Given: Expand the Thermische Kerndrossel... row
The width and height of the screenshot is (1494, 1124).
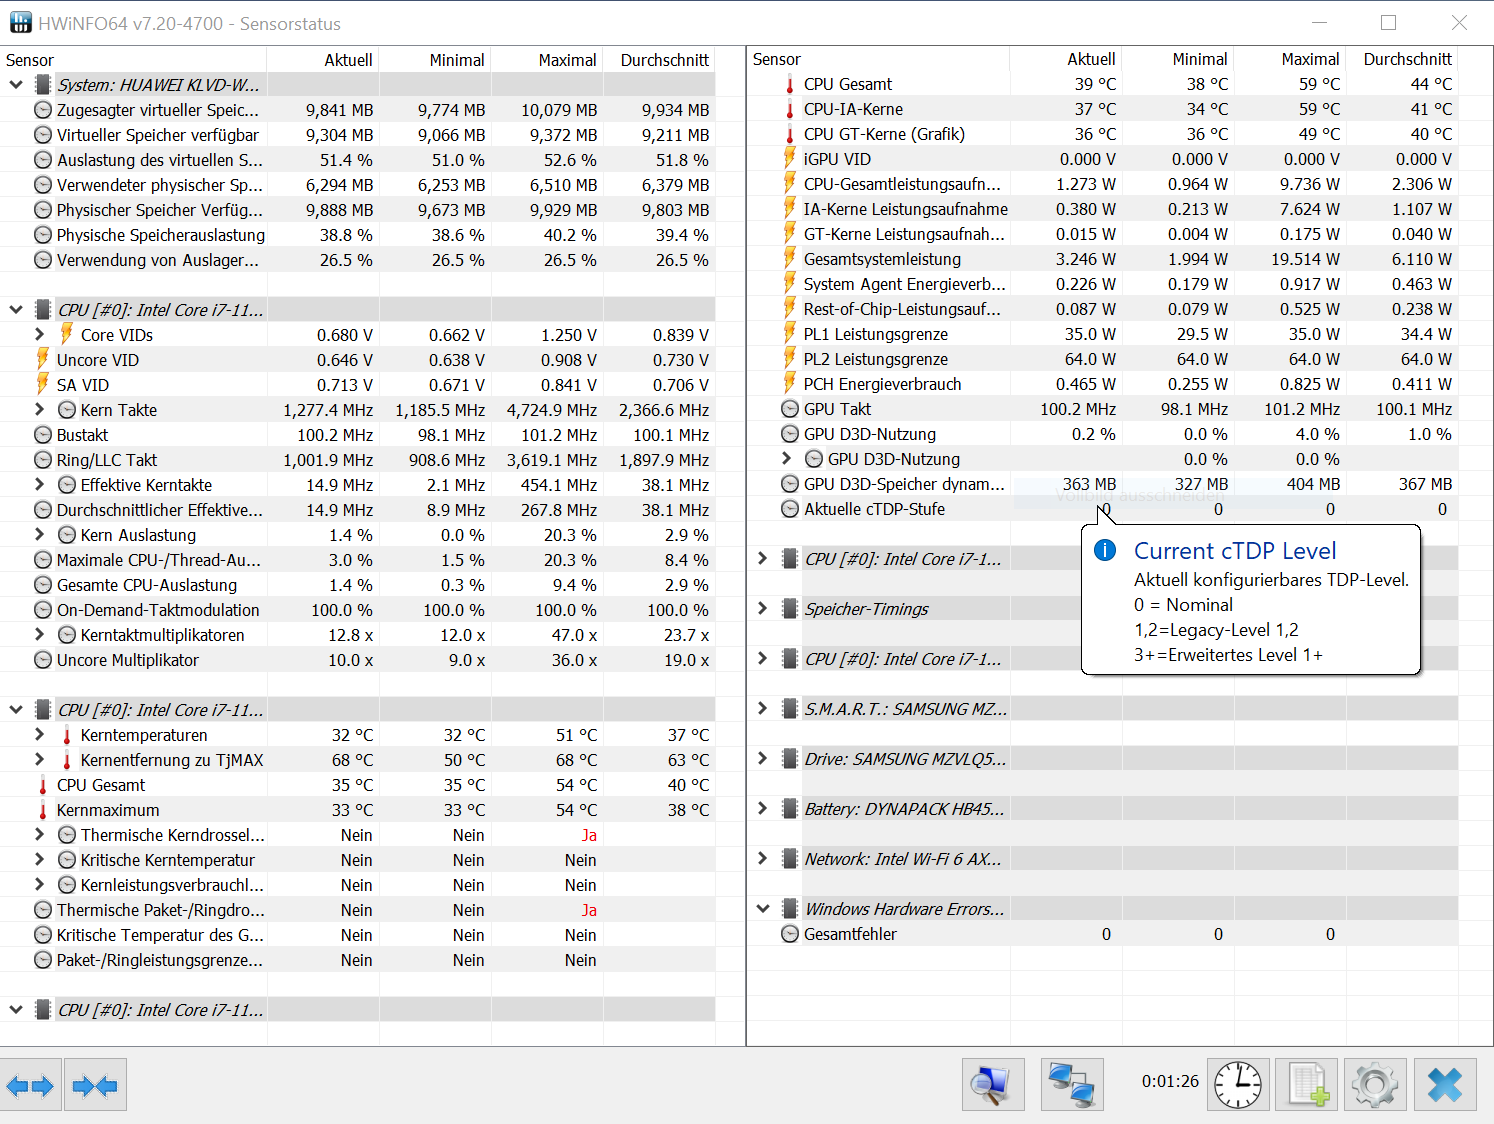Looking at the screenshot, I should click(x=40, y=834).
